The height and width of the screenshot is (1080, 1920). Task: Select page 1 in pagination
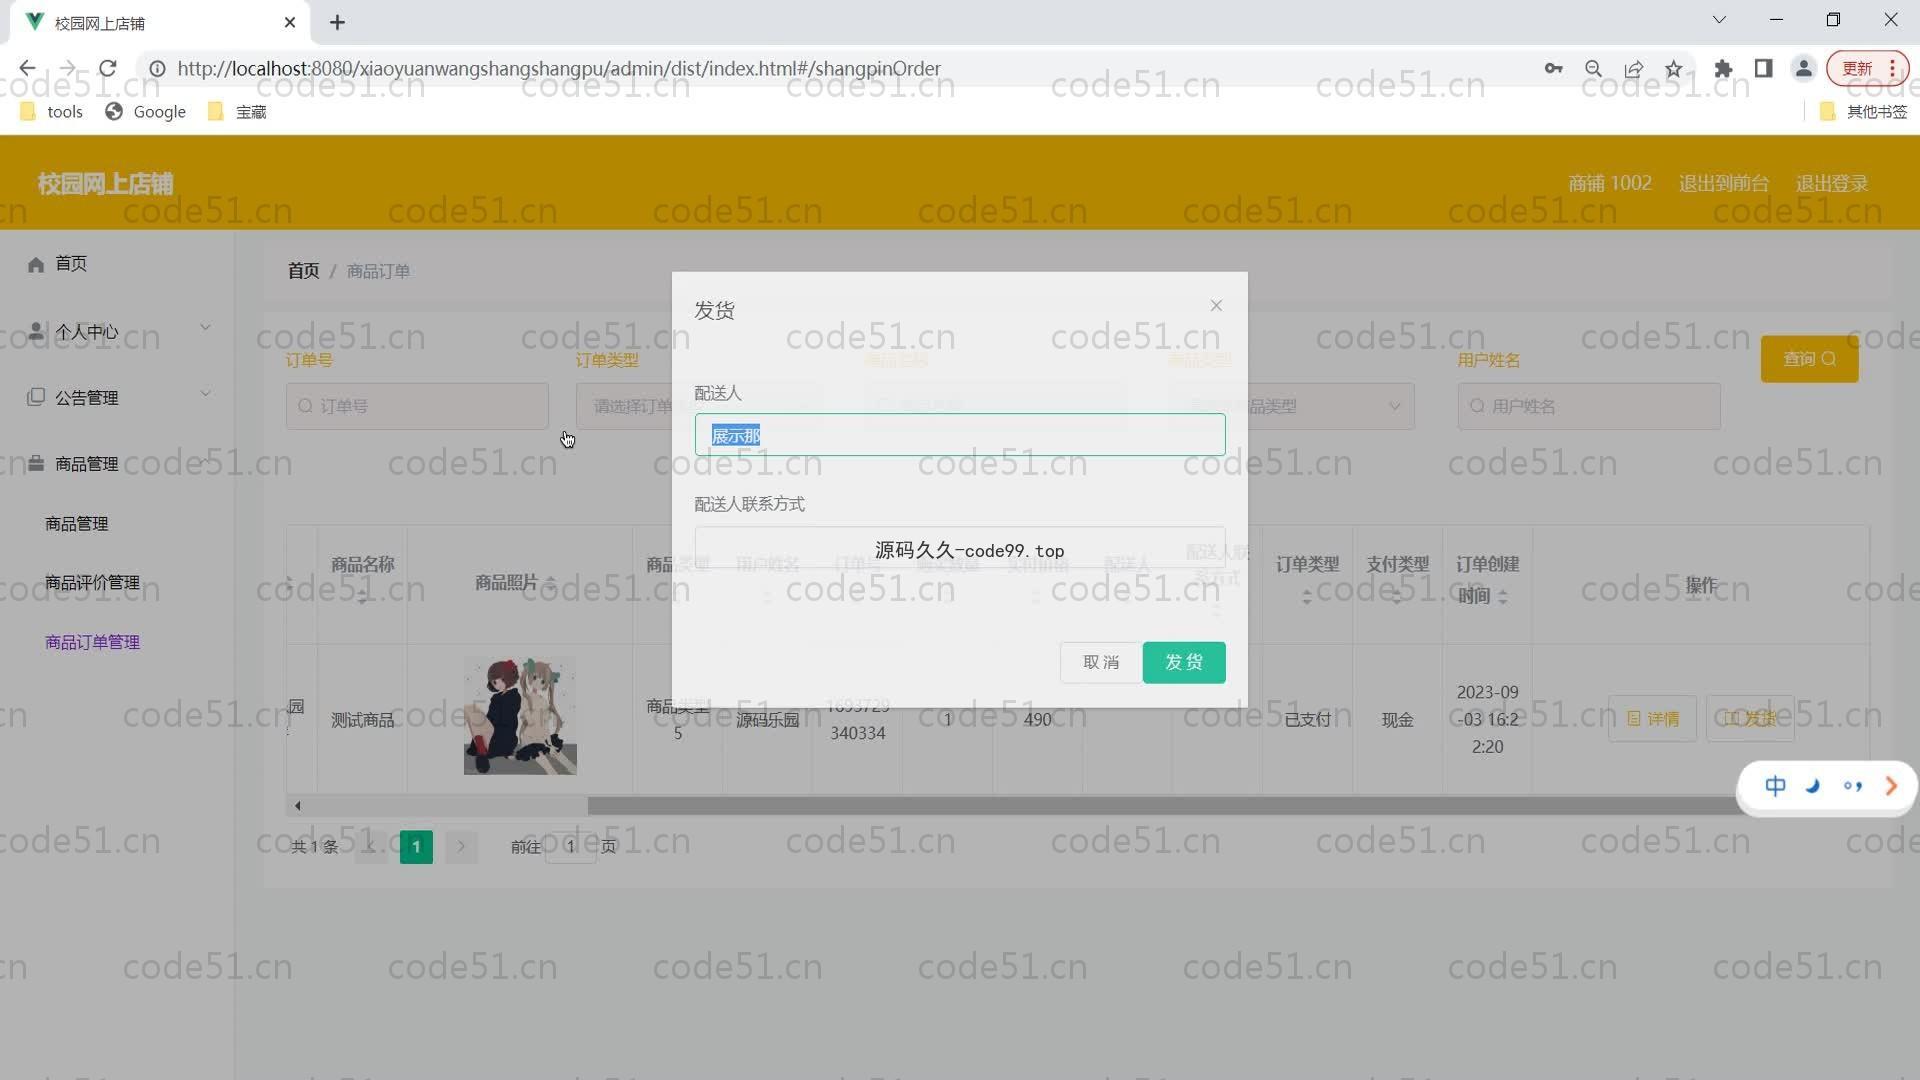[416, 847]
